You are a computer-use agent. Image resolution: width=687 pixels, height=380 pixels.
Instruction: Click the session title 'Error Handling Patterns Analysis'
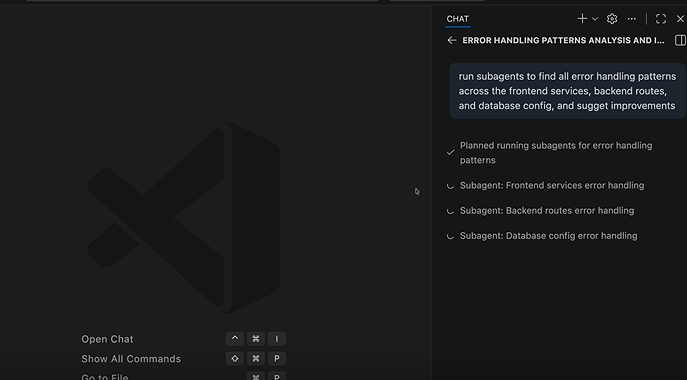tap(563, 40)
